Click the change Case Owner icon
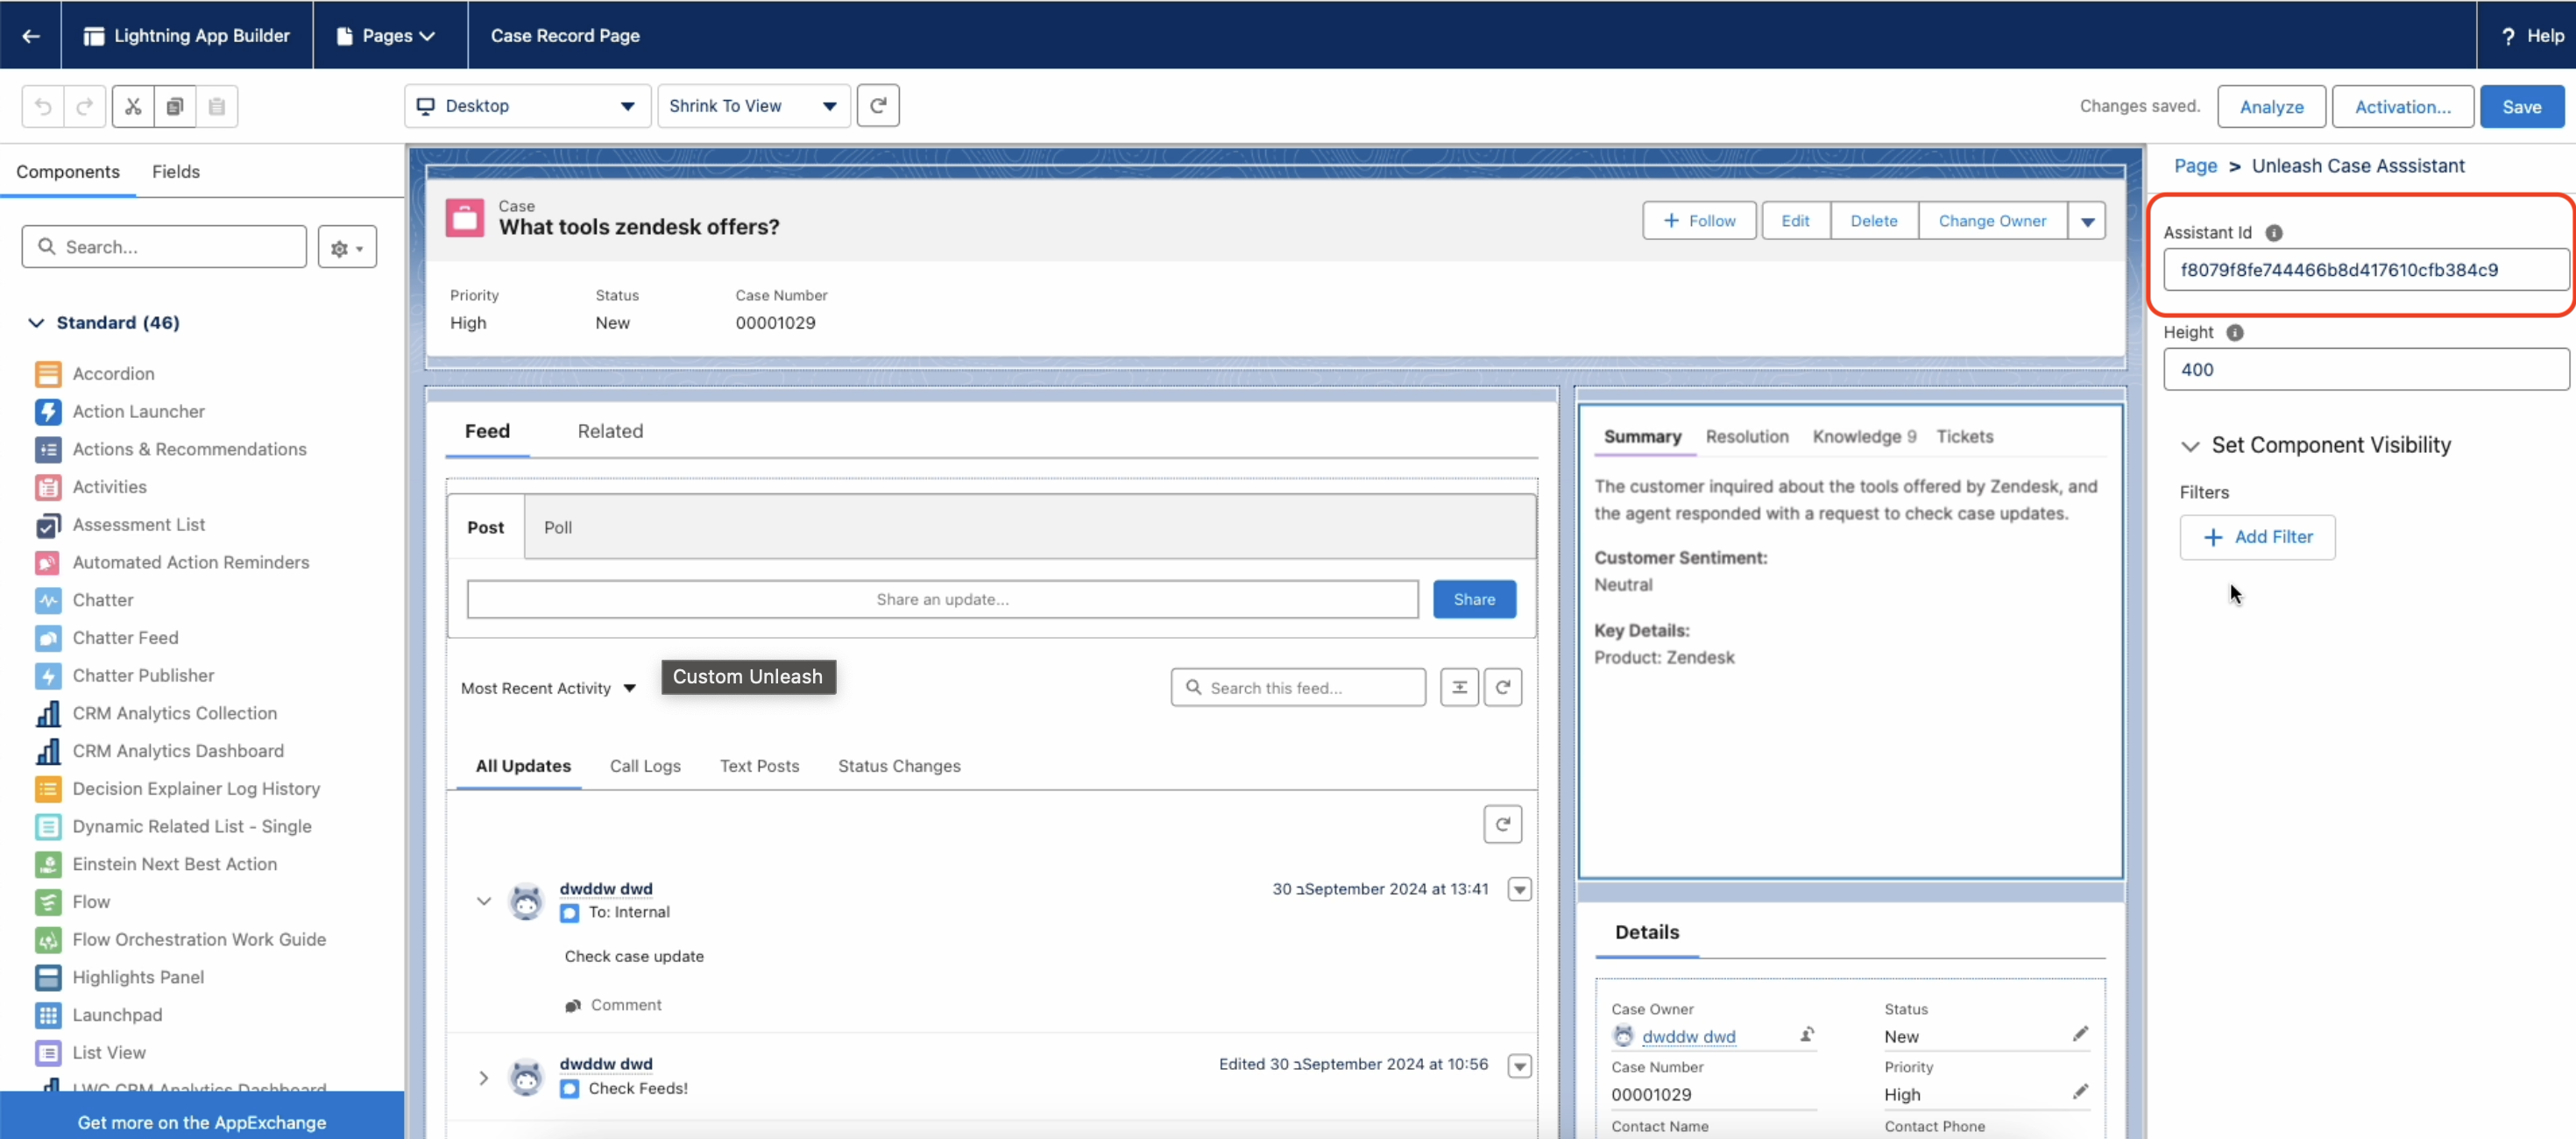2576x1139 pixels. [x=1807, y=1035]
